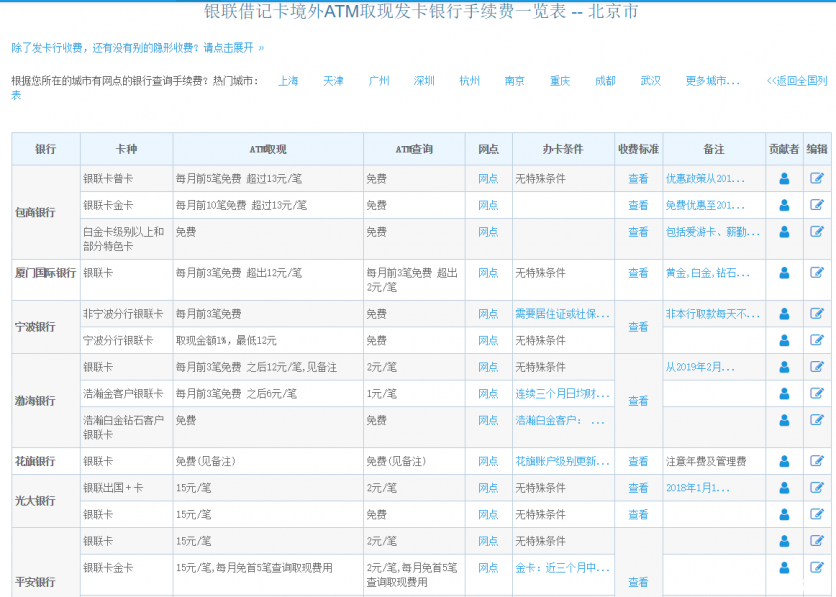Open 网点 link in 花旗银行 row
The height and width of the screenshot is (597, 836).
click(x=488, y=462)
